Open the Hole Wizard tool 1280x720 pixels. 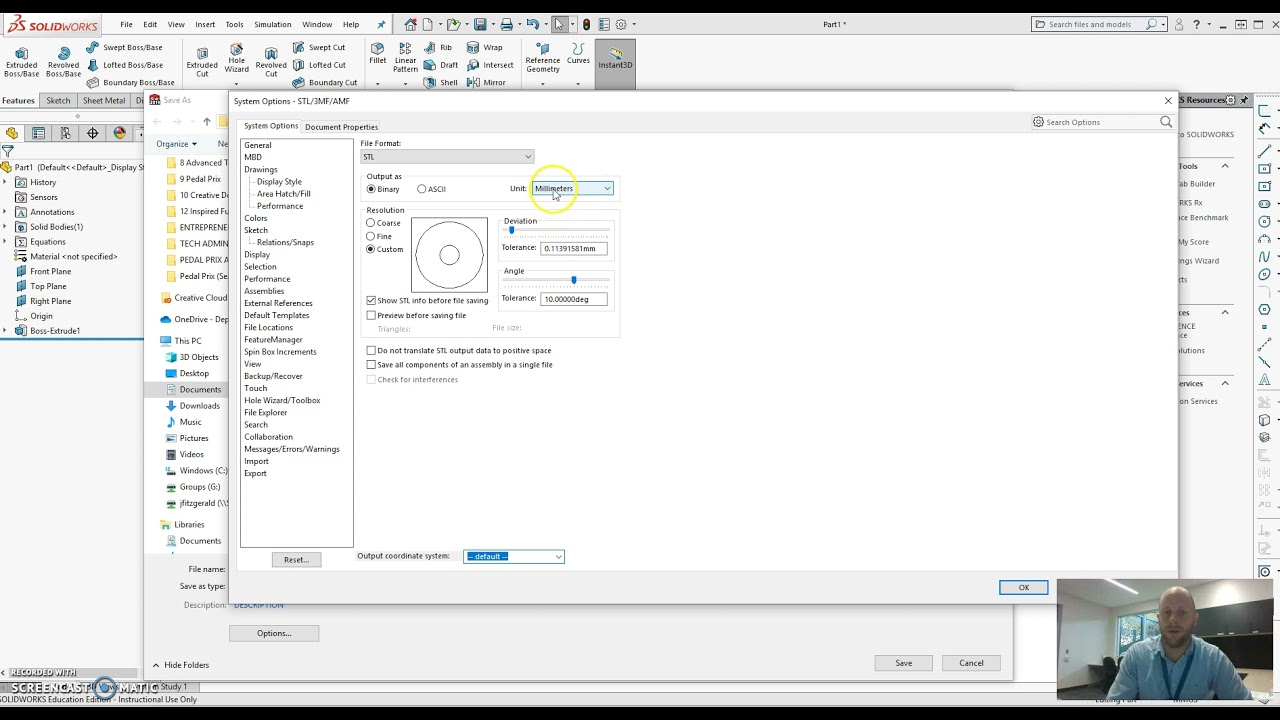237,59
